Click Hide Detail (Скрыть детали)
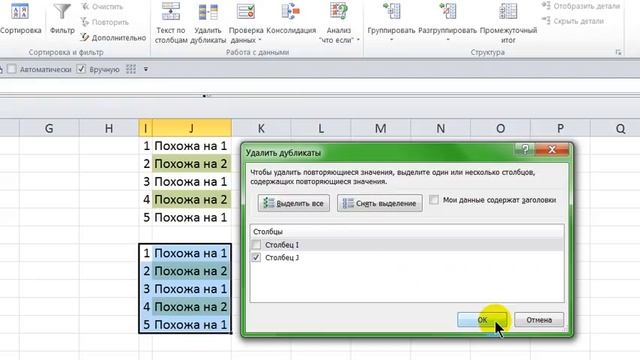Screen dimensions: 640x360 [x=573, y=21]
